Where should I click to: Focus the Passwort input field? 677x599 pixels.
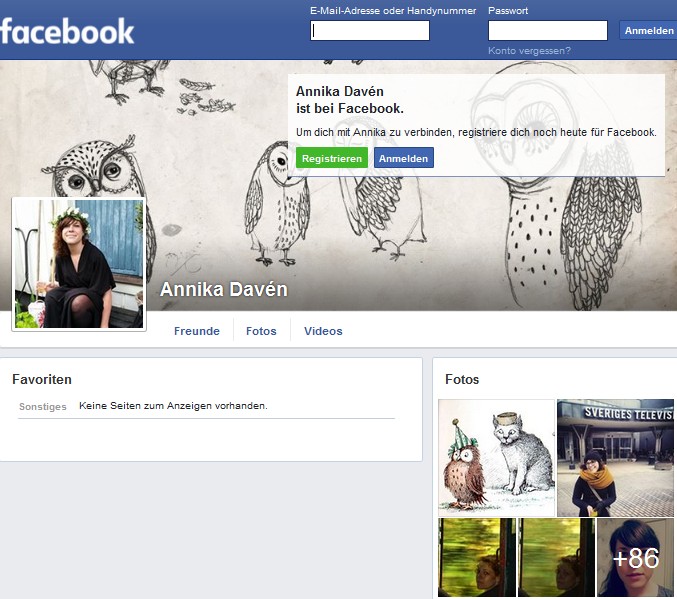click(x=547, y=31)
